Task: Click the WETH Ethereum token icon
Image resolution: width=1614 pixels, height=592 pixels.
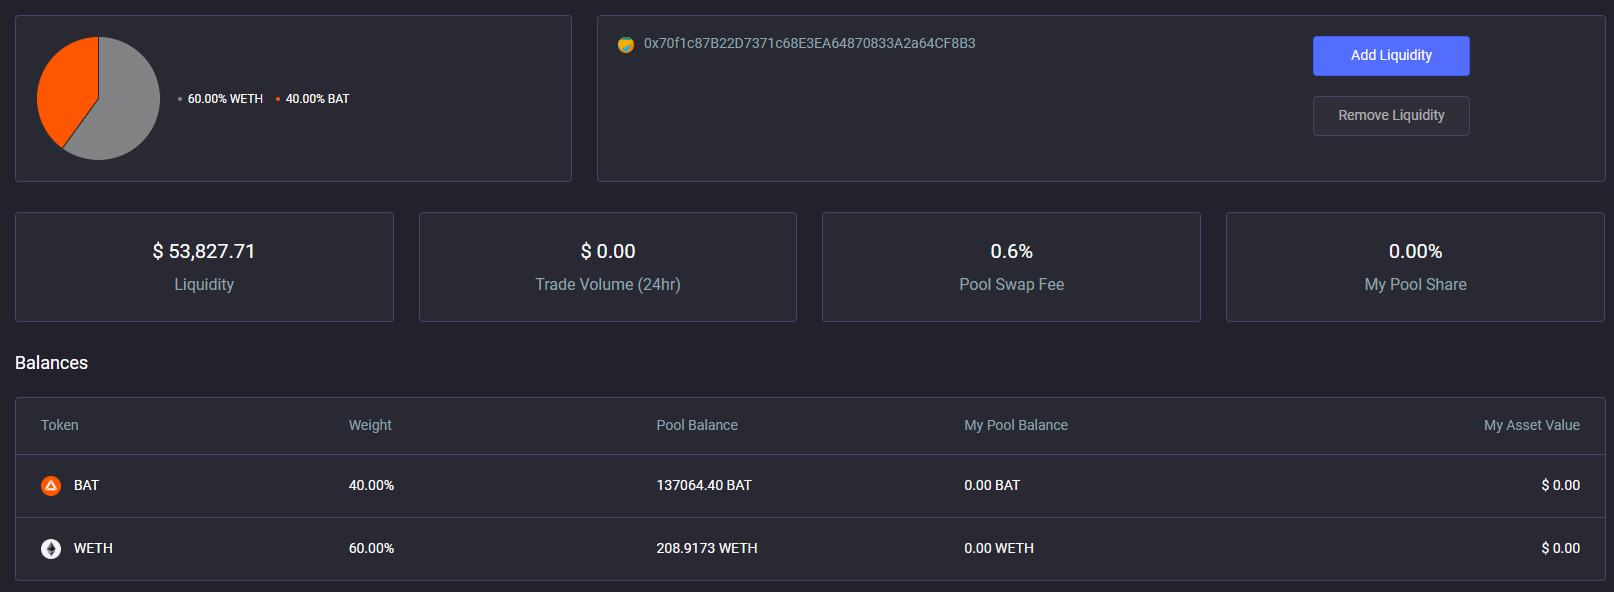Action: (51, 548)
